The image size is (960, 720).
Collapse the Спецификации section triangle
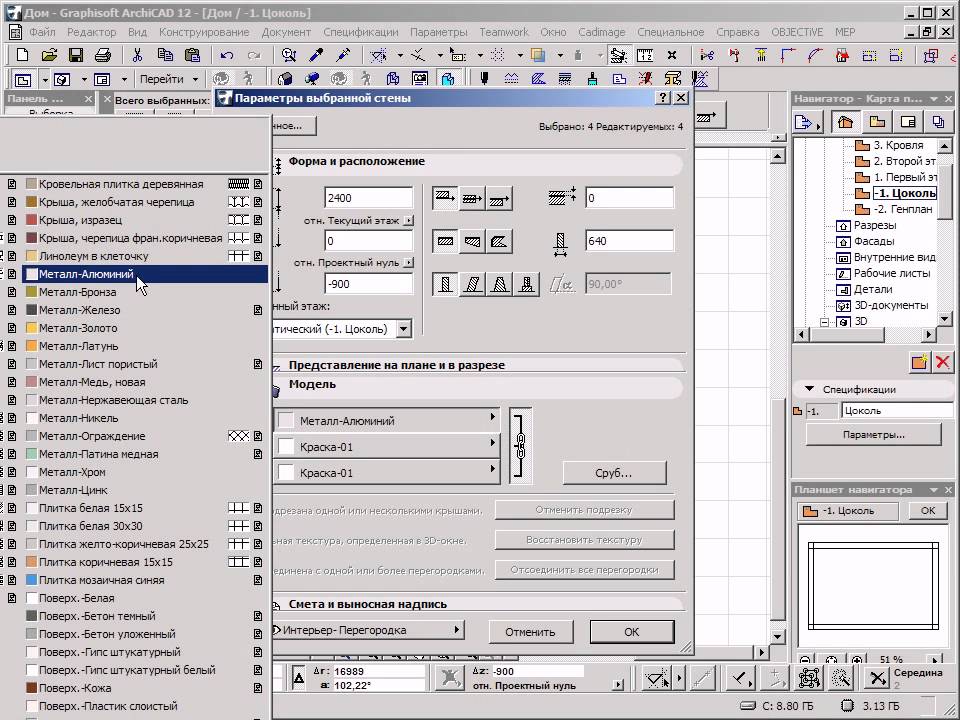point(809,389)
